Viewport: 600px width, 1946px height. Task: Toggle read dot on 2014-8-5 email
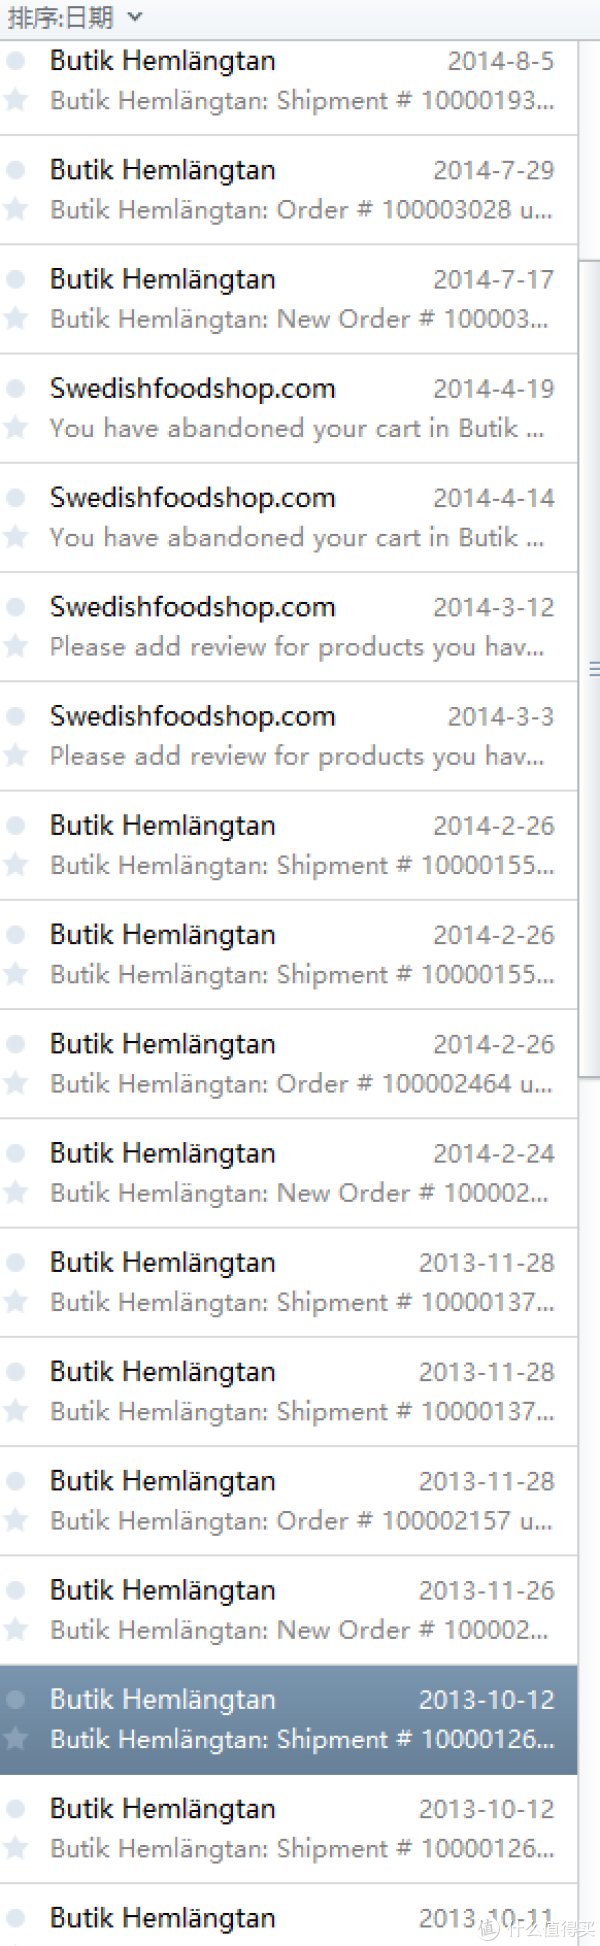tap(15, 60)
